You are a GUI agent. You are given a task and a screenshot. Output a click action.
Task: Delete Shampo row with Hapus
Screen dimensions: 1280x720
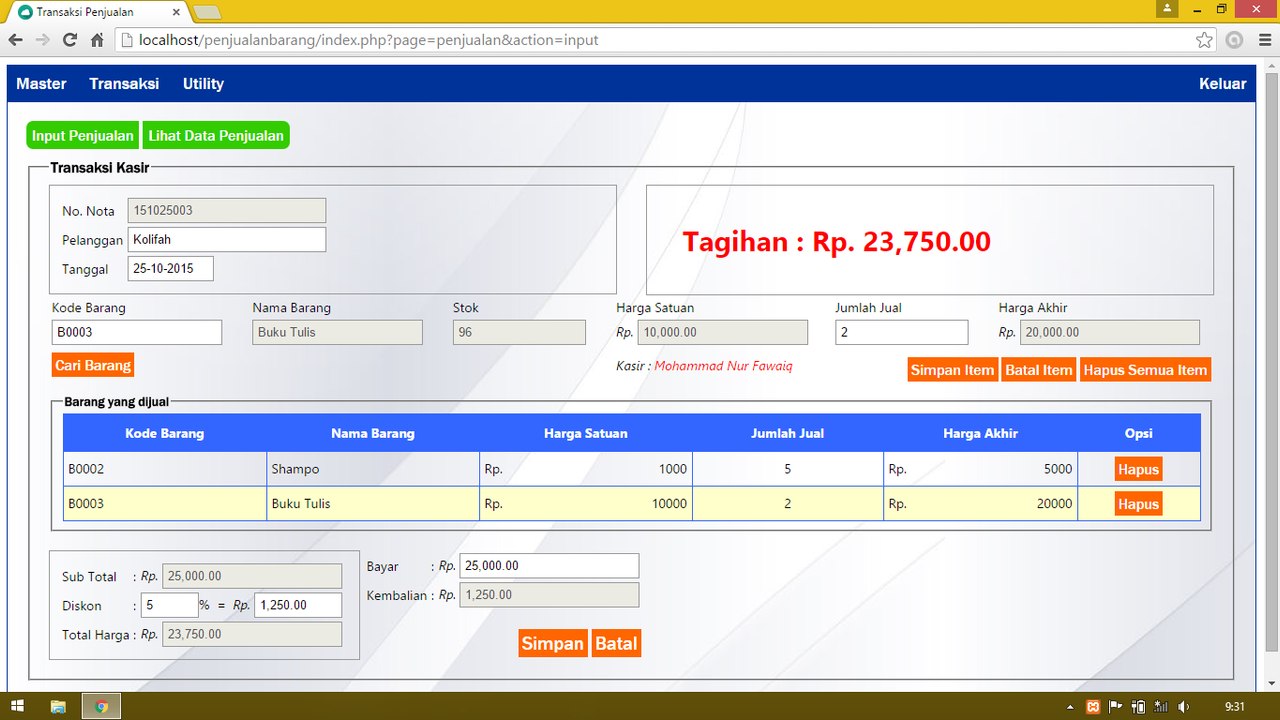(x=1138, y=469)
